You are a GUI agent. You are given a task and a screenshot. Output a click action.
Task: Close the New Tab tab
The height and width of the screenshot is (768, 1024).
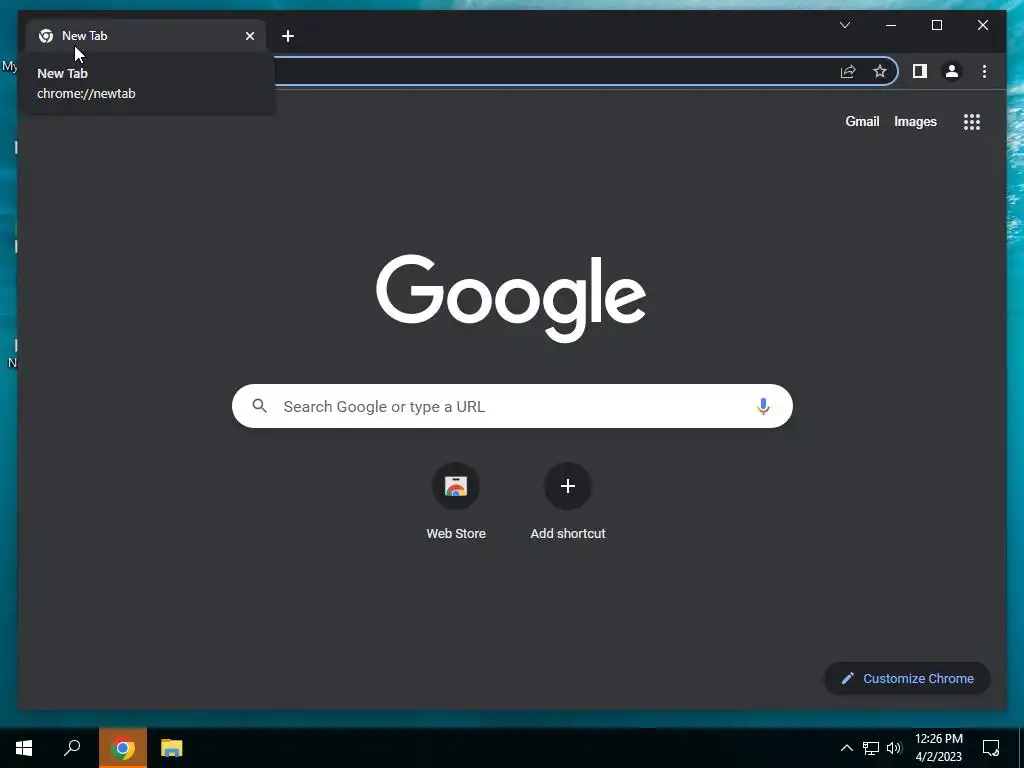point(249,36)
